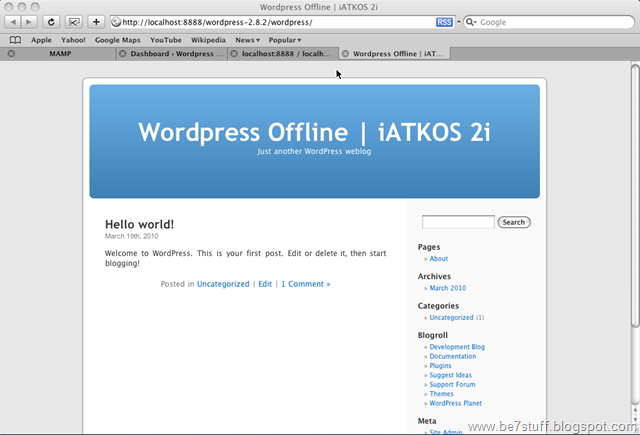This screenshot has height=435, width=640.
Task: Open the Development Blog link
Action: [457, 347]
